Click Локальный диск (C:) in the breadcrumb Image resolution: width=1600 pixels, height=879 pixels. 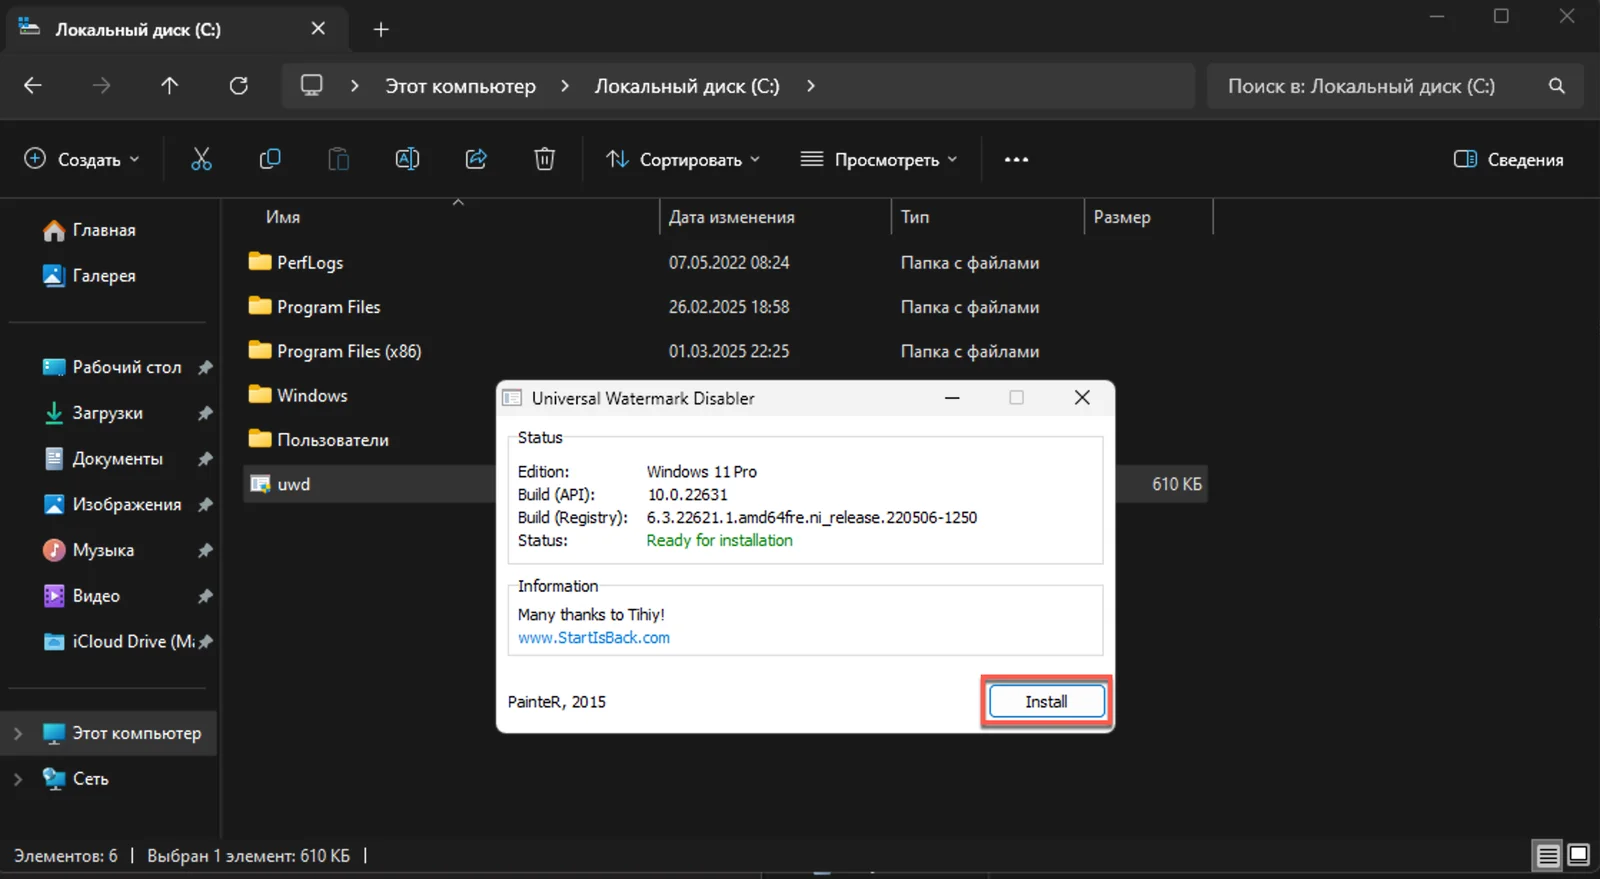pos(687,86)
